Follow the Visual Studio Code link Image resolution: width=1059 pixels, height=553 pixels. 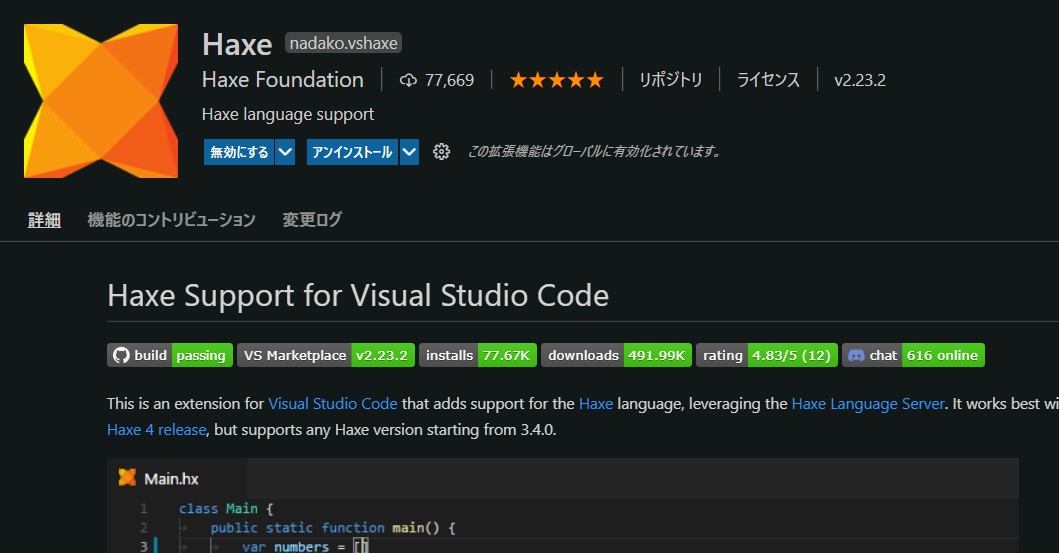coord(333,404)
